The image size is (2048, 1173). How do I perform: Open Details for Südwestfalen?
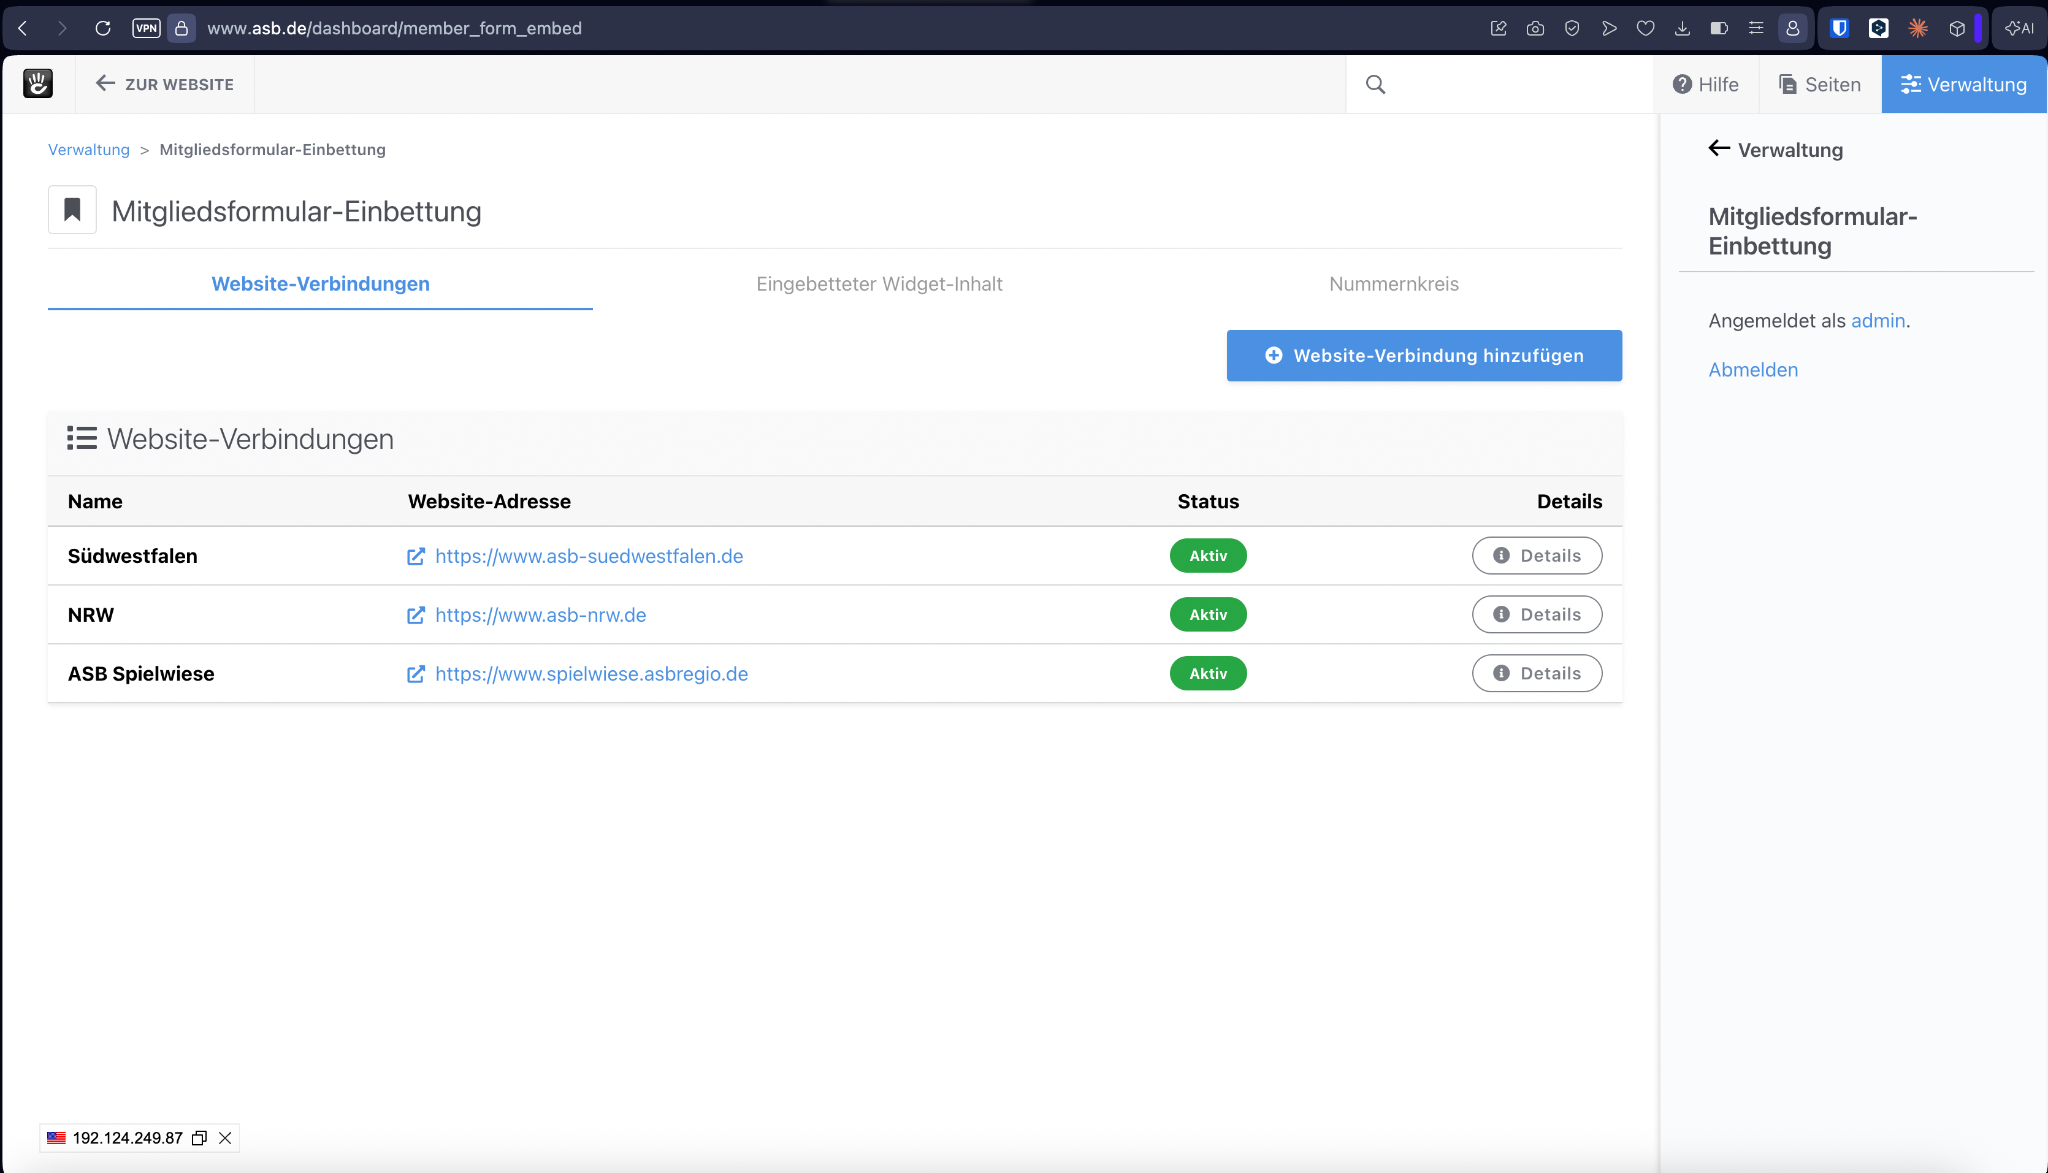(1537, 556)
